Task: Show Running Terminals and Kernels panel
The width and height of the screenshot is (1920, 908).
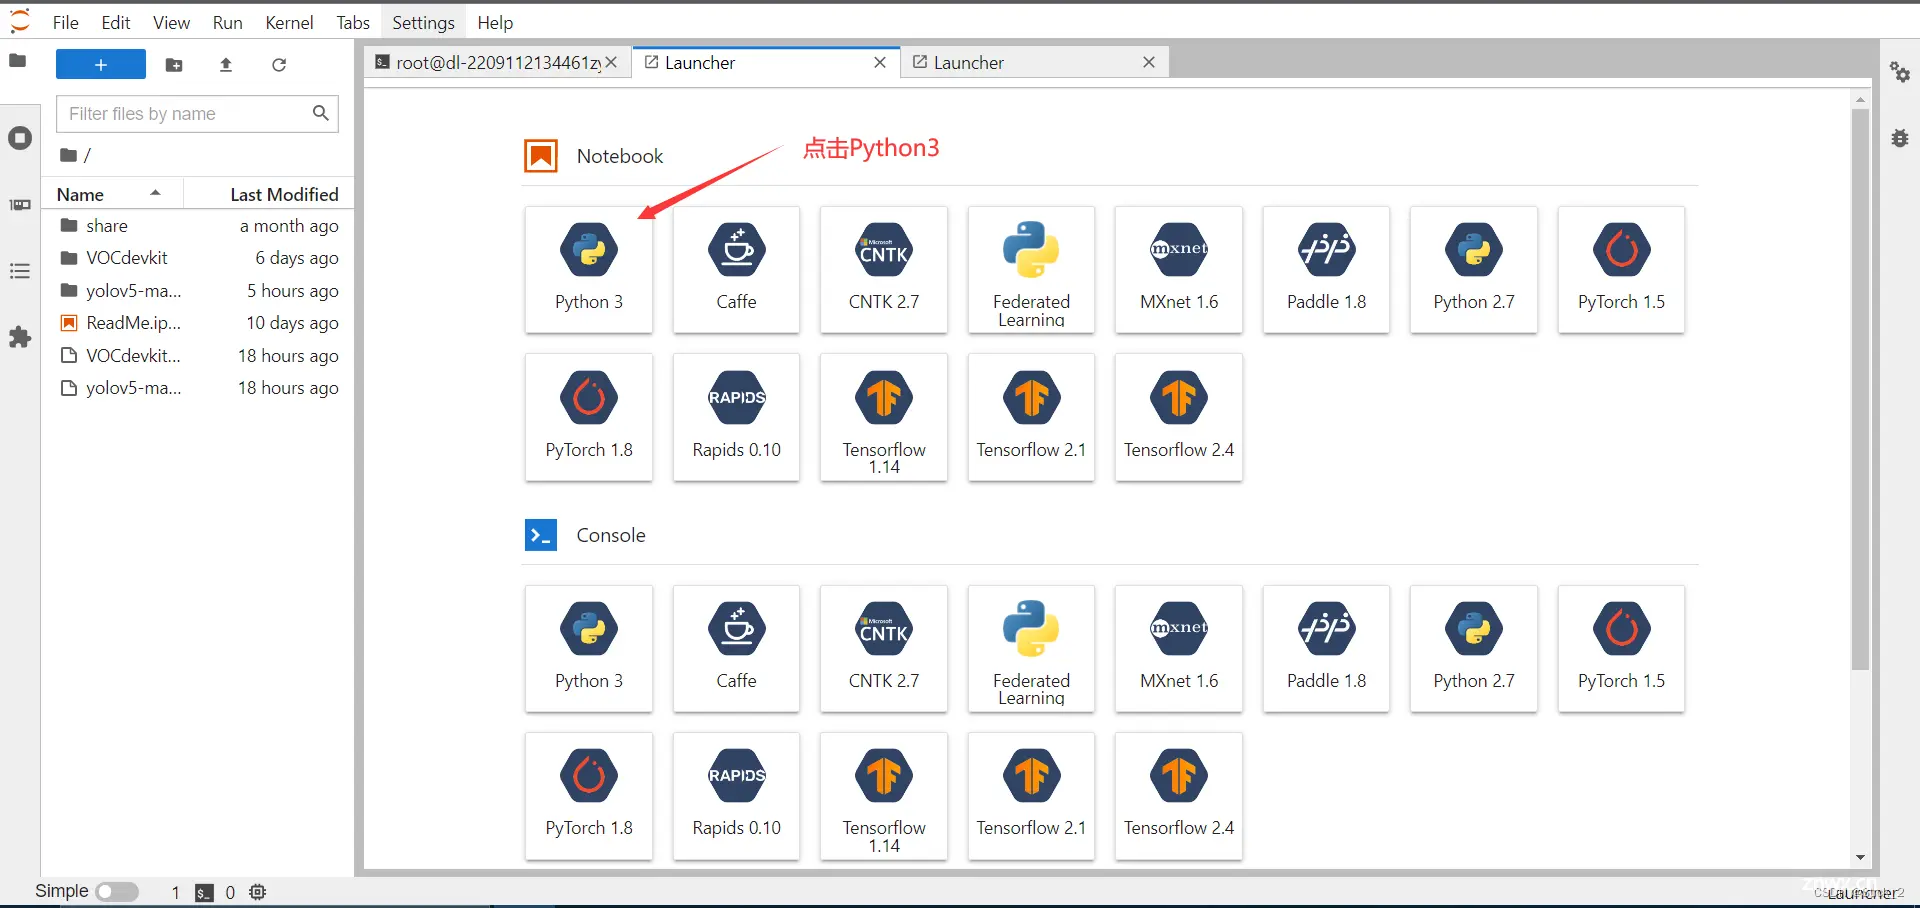Action: pos(20,138)
